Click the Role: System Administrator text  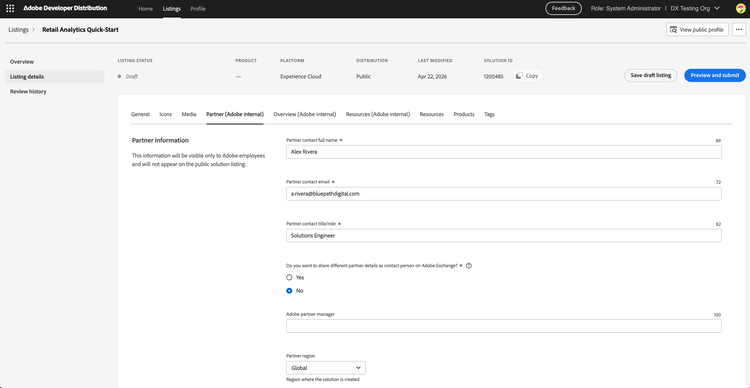click(x=626, y=9)
